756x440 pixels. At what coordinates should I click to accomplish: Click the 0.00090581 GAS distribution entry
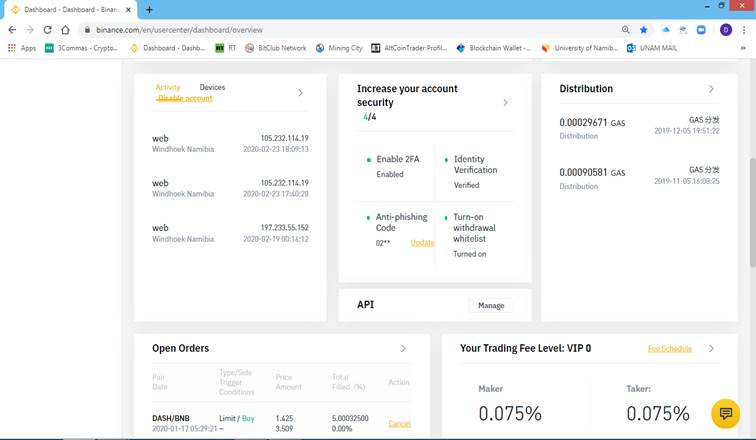click(x=639, y=178)
